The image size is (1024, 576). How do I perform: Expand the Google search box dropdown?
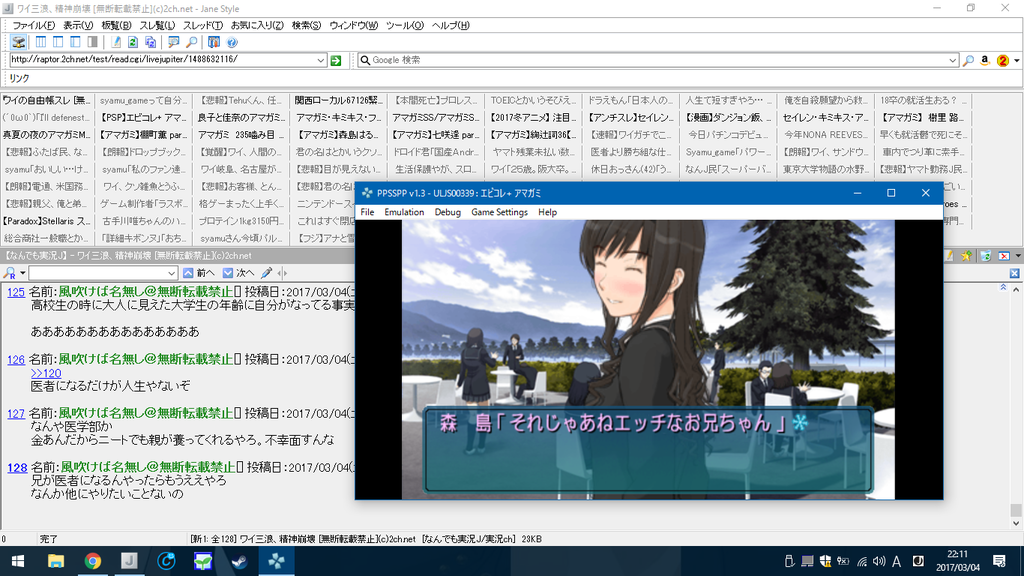952,60
